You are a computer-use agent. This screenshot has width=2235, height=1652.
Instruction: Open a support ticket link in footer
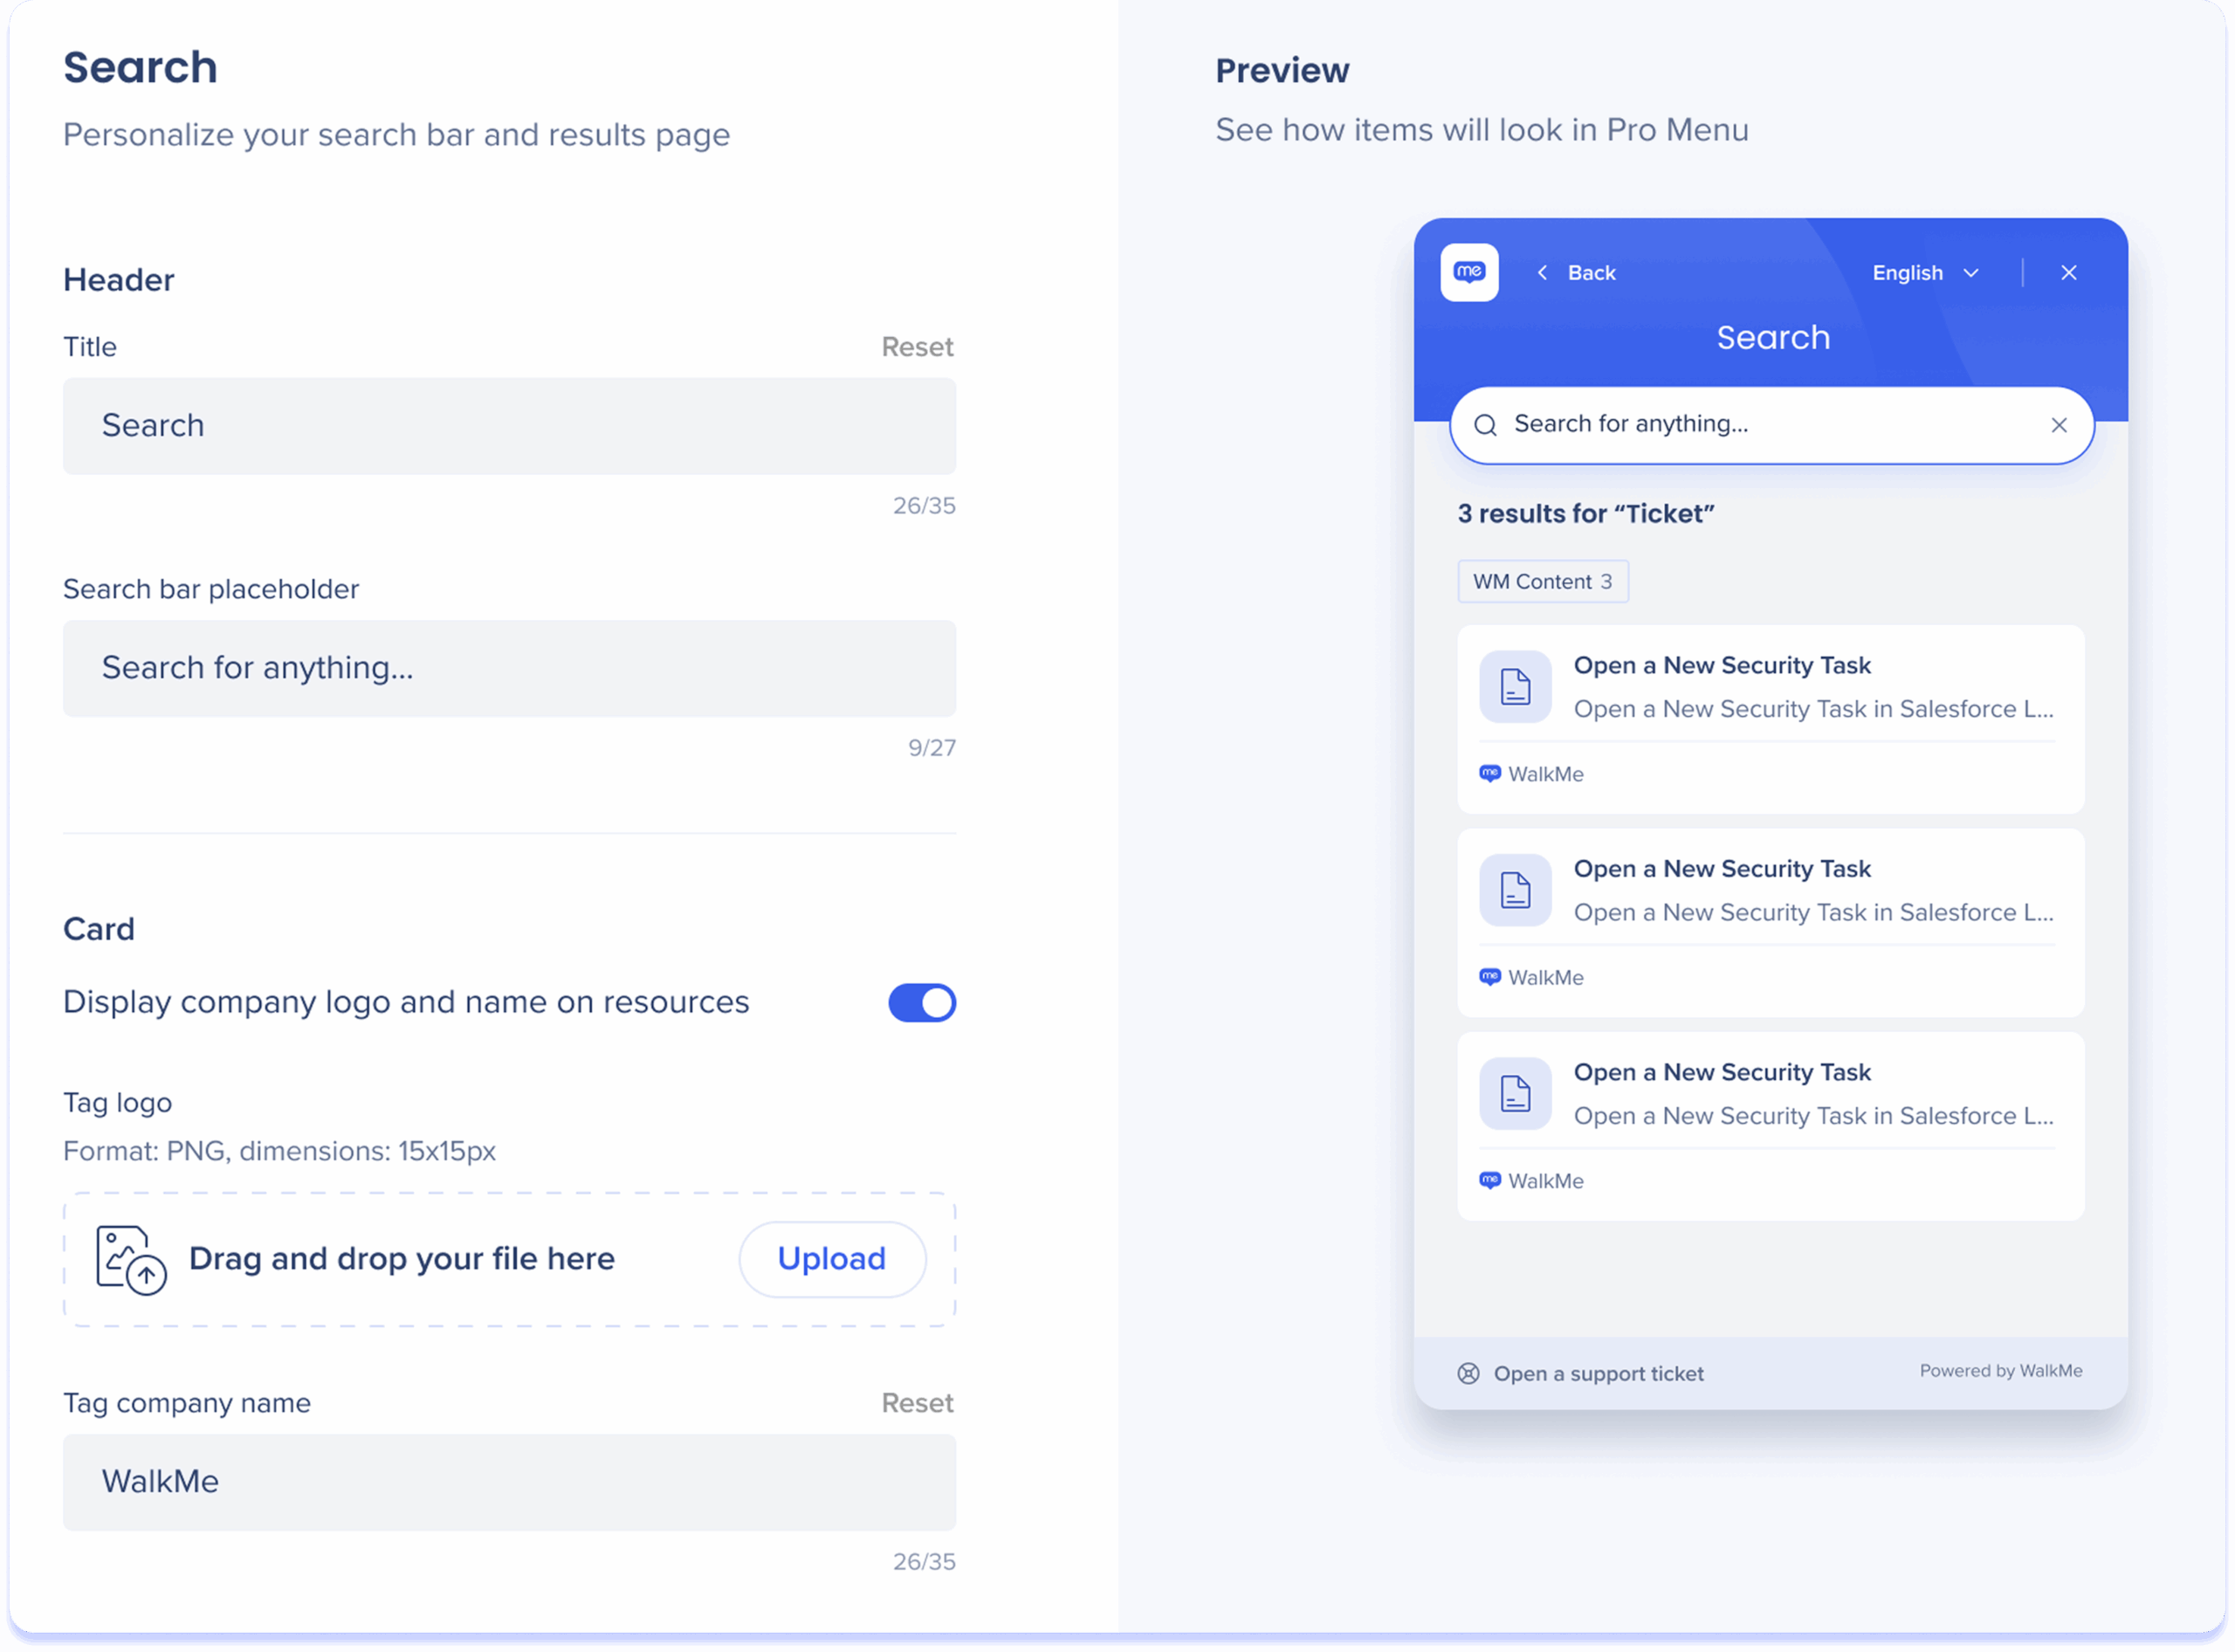click(x=1598, y=1374)
